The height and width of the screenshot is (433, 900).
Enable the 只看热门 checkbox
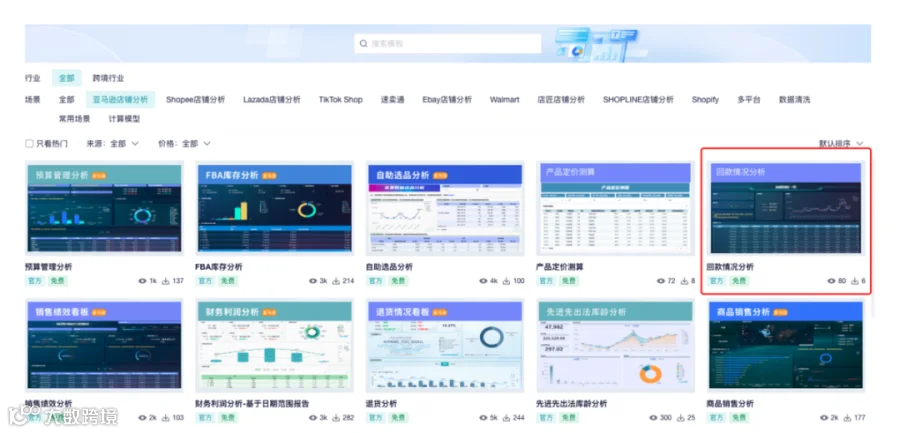[29, 144]
